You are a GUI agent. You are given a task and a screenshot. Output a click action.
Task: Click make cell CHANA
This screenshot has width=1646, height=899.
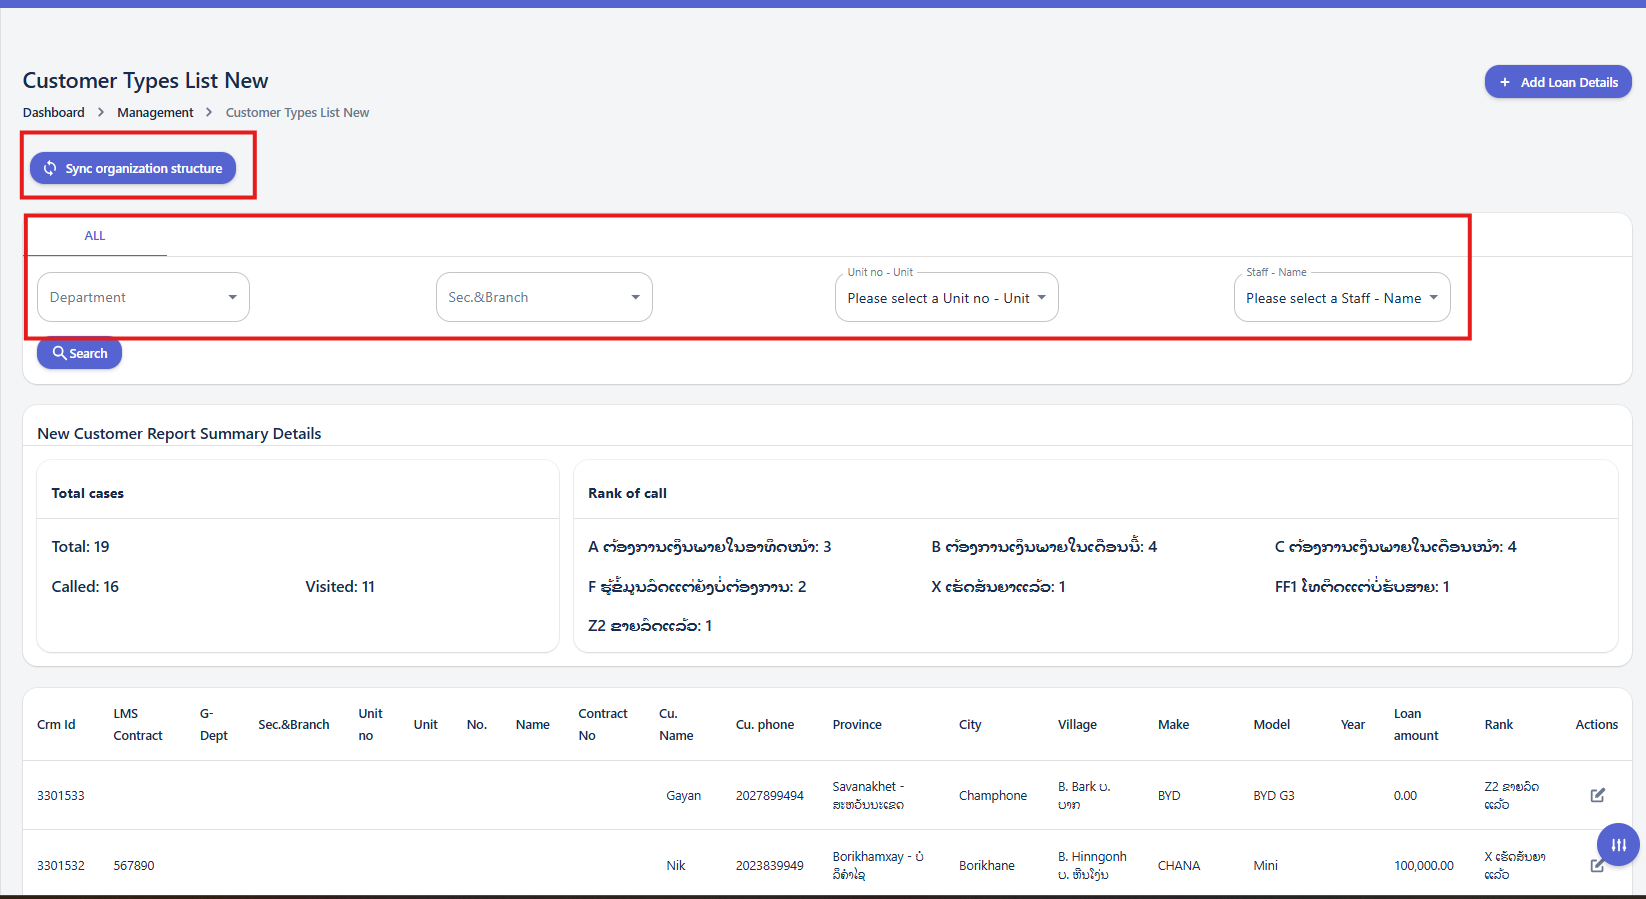[x=1179, y=866]
